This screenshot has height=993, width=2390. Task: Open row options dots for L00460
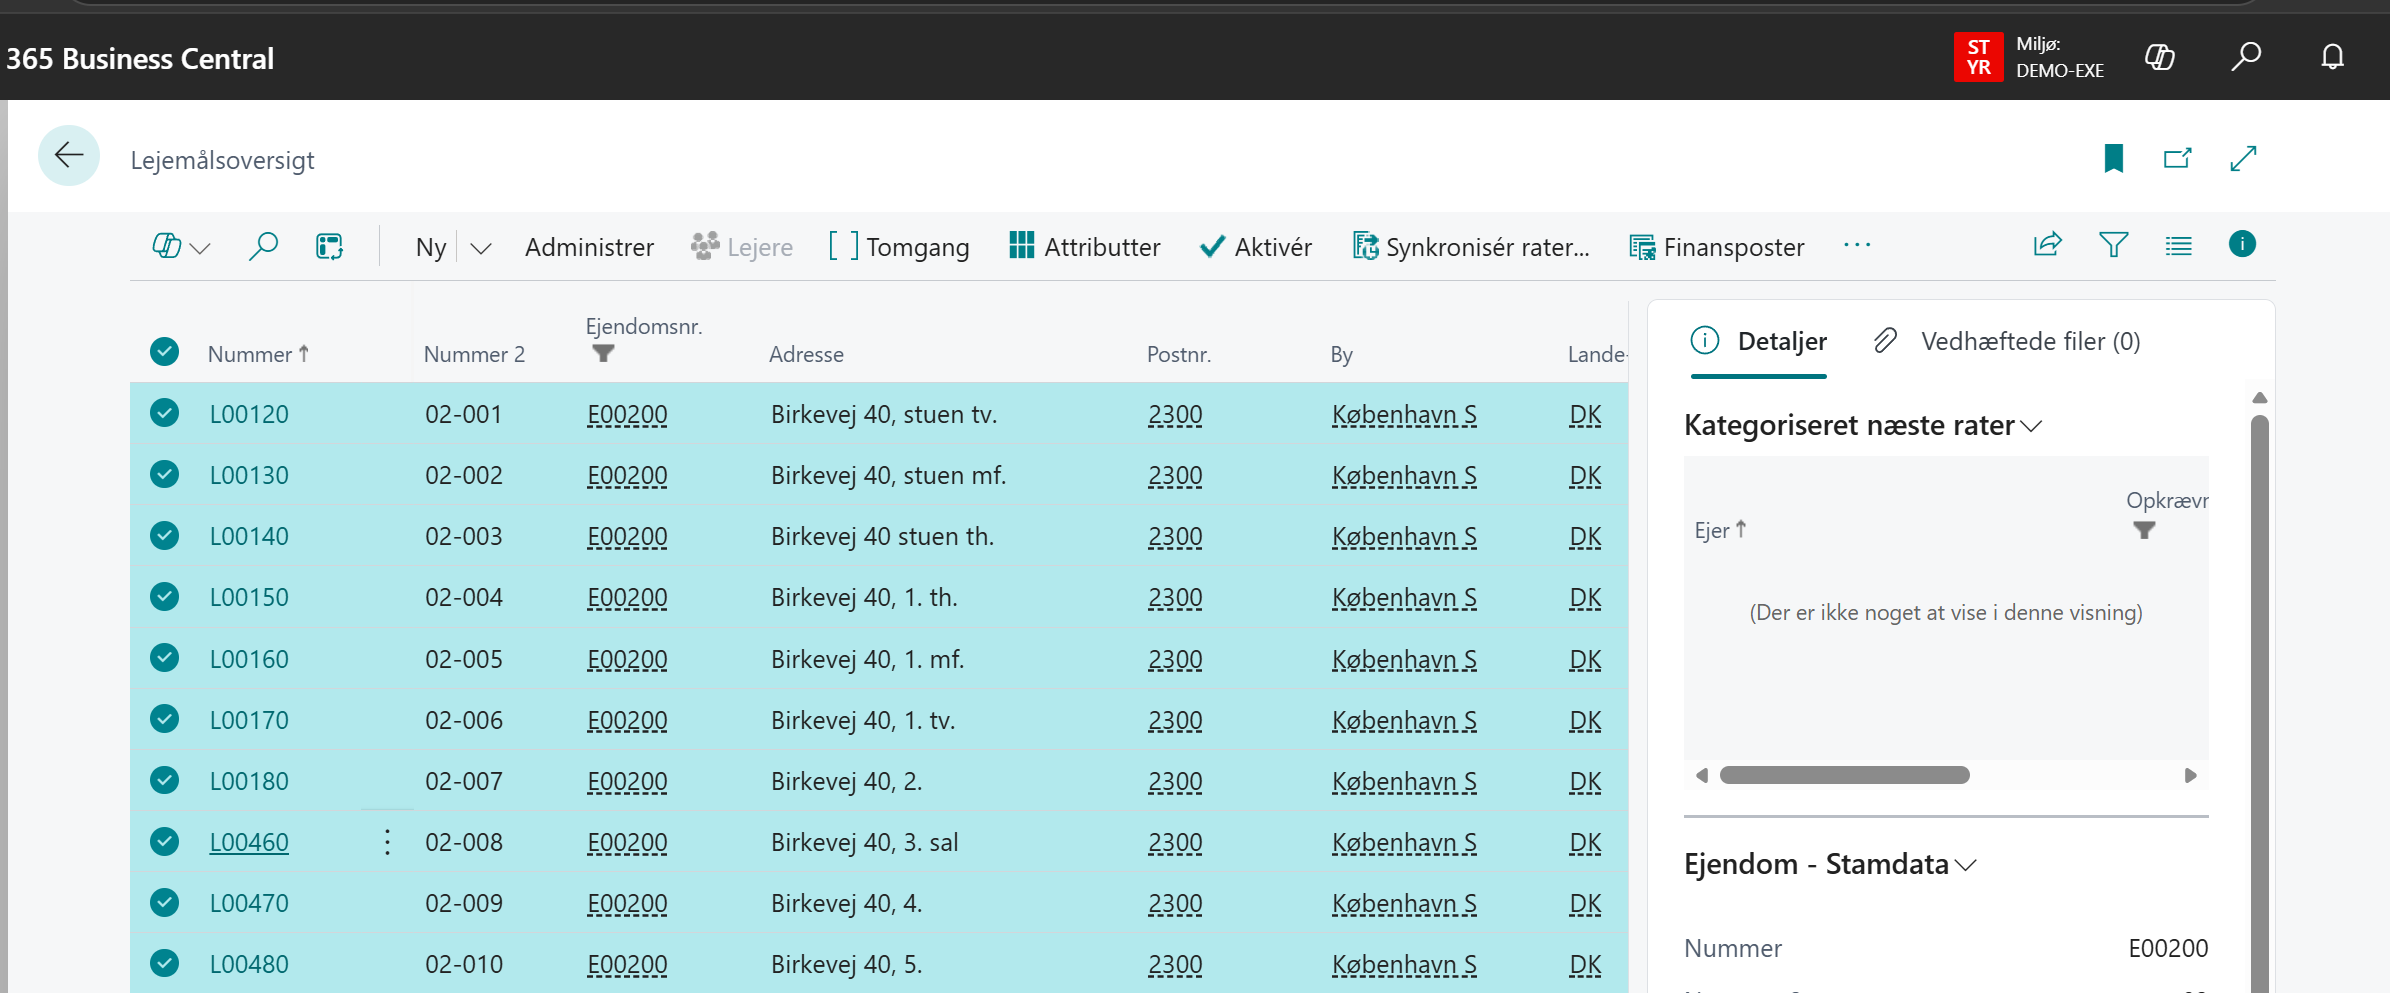[x=387, y=842]
